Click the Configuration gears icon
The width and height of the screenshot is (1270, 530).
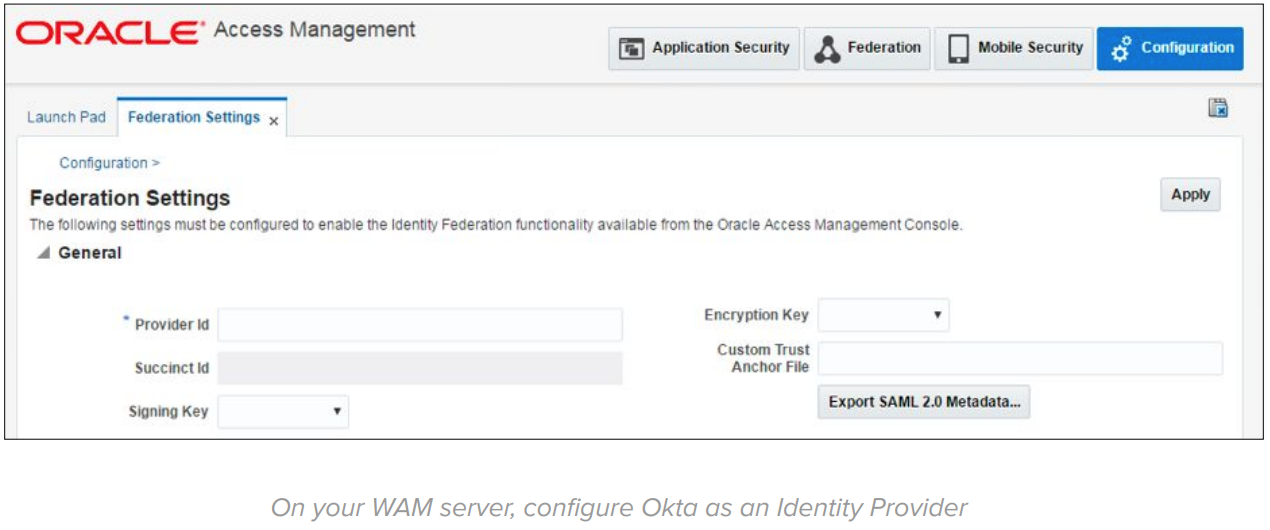click(x=1121, y=48)
